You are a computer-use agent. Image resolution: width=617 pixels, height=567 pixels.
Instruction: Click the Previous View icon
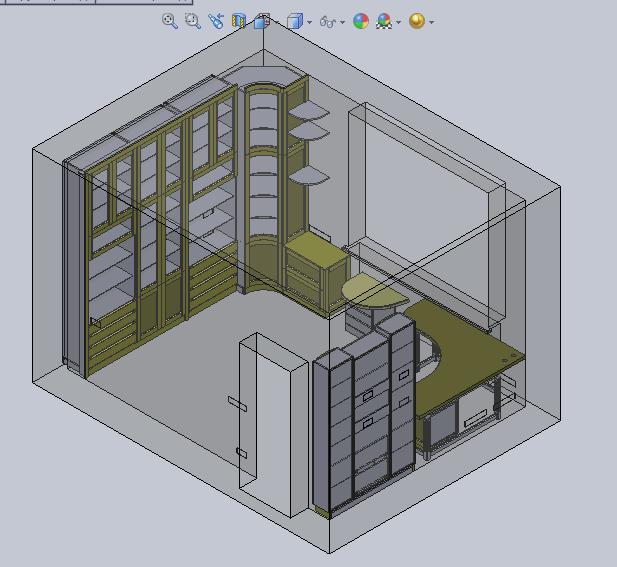coord(216,21)
